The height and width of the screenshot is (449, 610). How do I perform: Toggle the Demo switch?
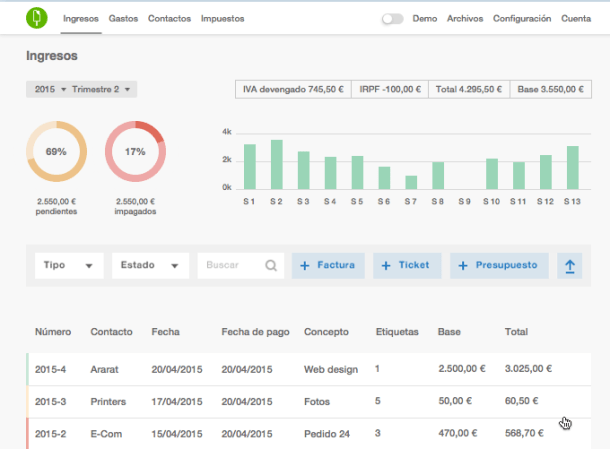pyautogui.click(x=393, y=19)
